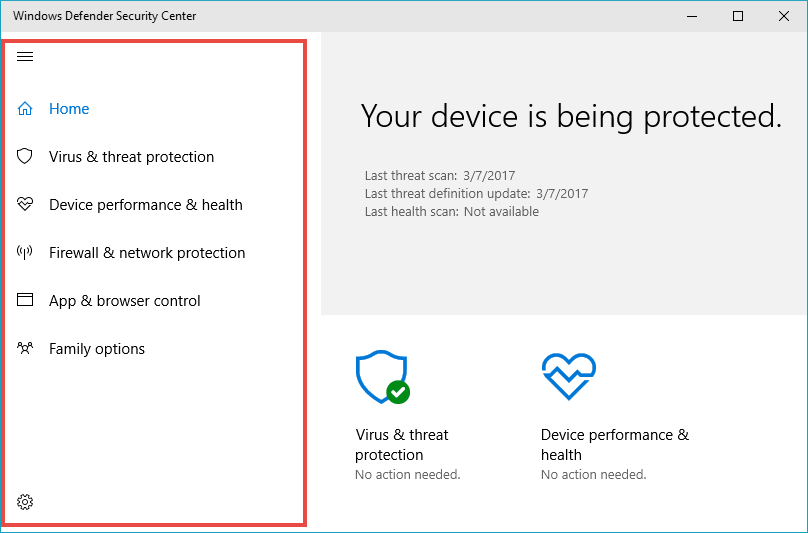Screen dimensions: 808x533
Task: Select App & browser control
Action: tap(125, 301)
